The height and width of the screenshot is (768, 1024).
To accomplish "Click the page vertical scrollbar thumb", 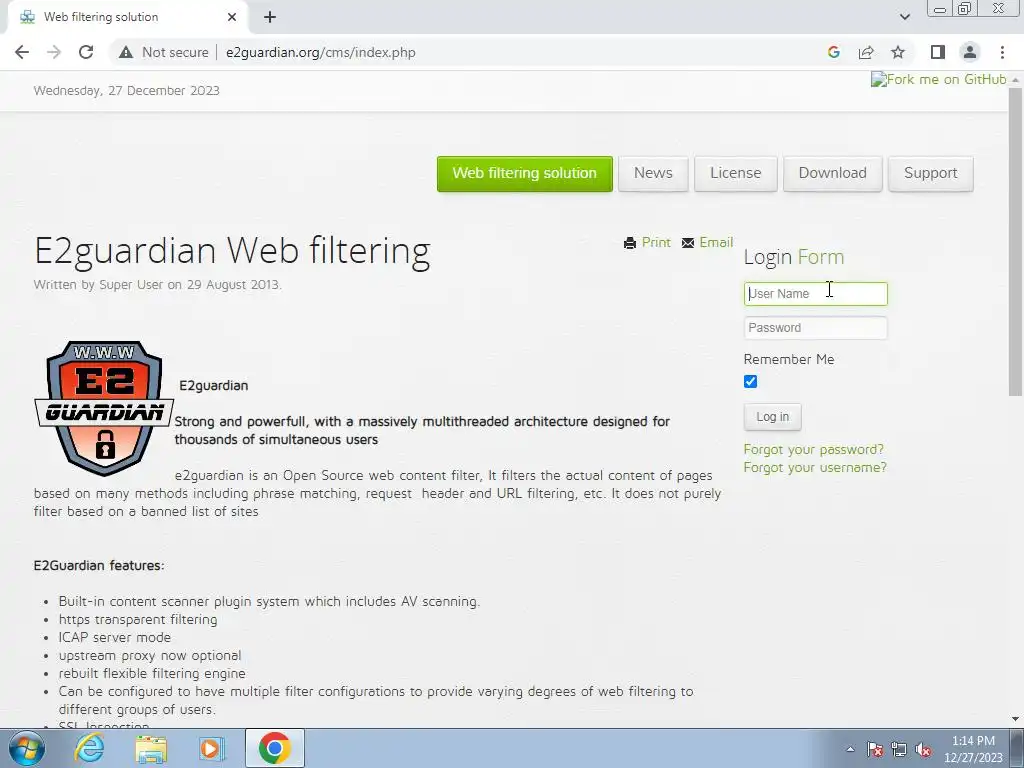I will pos(1016,242).
